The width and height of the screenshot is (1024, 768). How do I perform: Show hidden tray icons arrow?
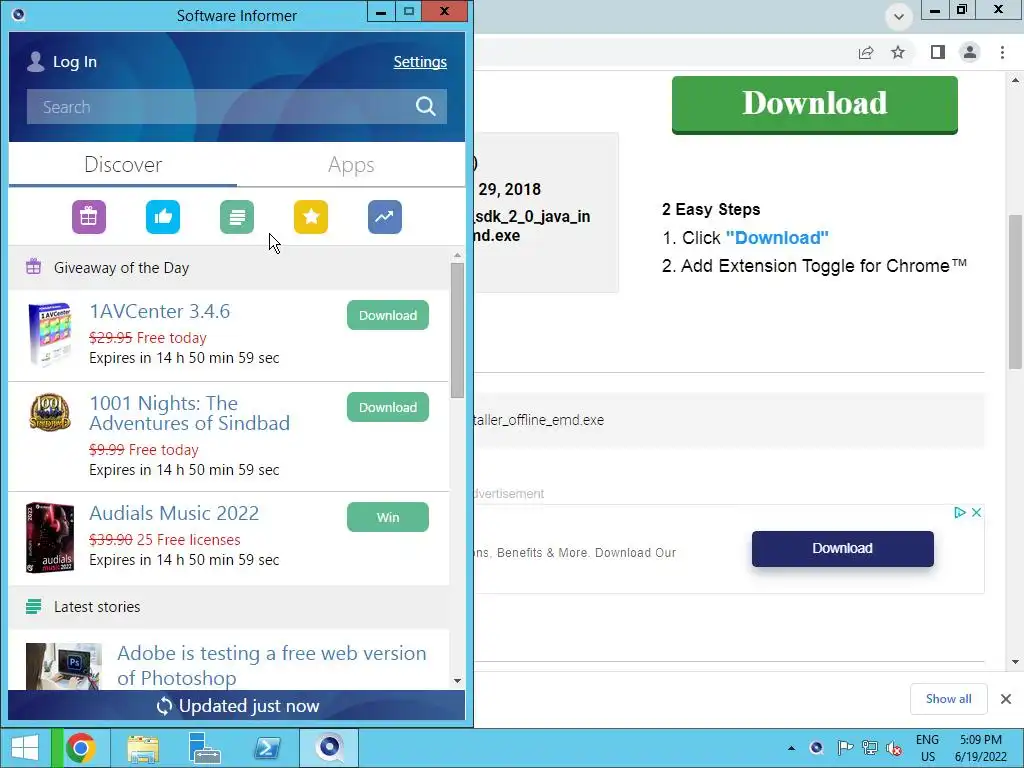pos(792,748)
